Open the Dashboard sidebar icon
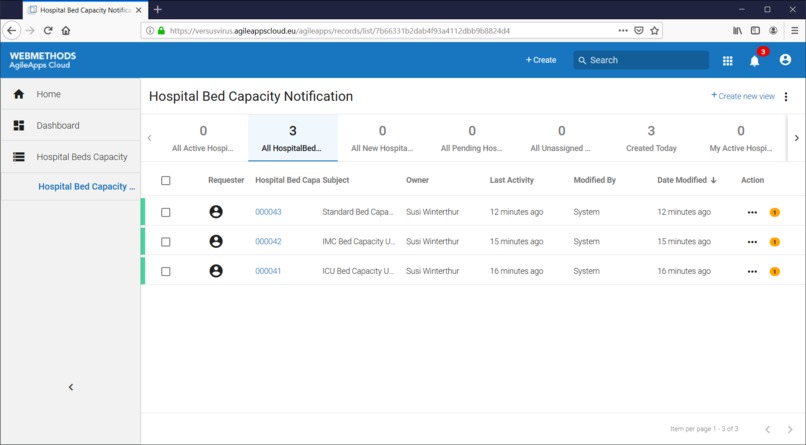 (19, 125)
